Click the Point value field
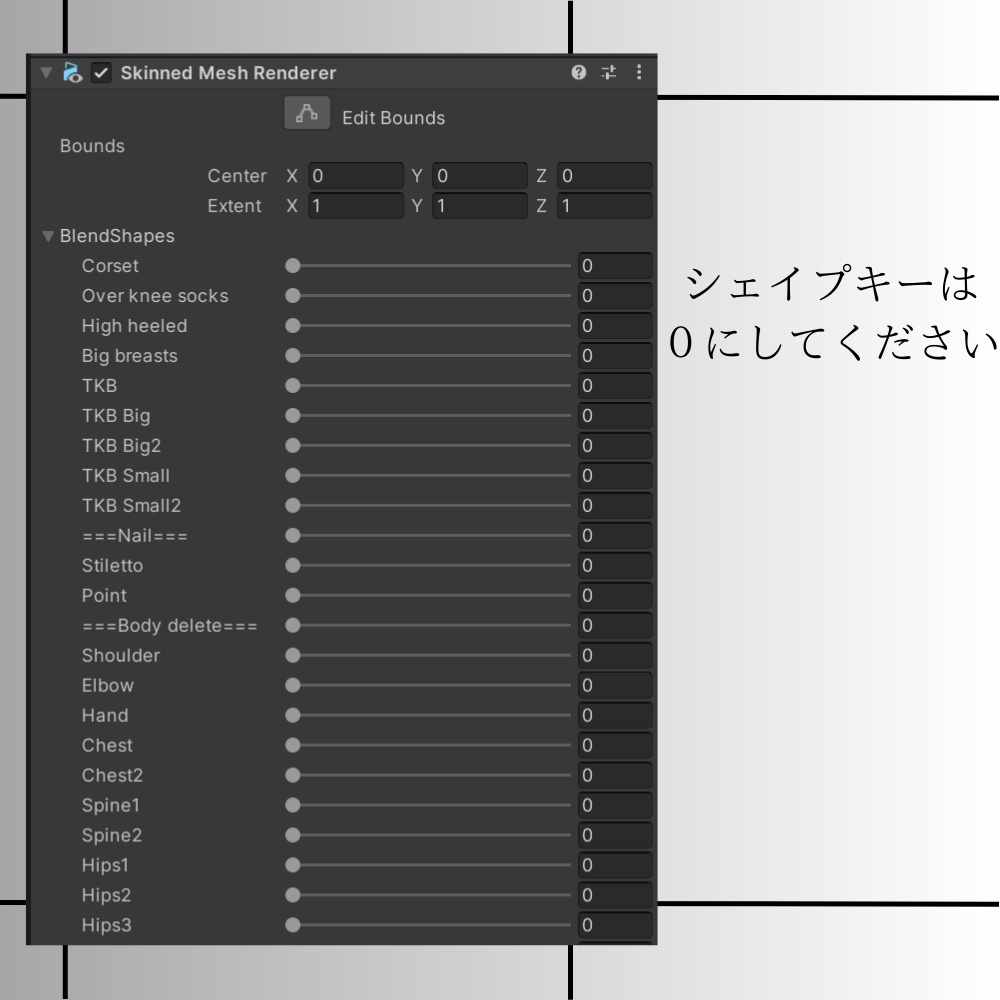The image size is (1000, 1000). (615, 596)
